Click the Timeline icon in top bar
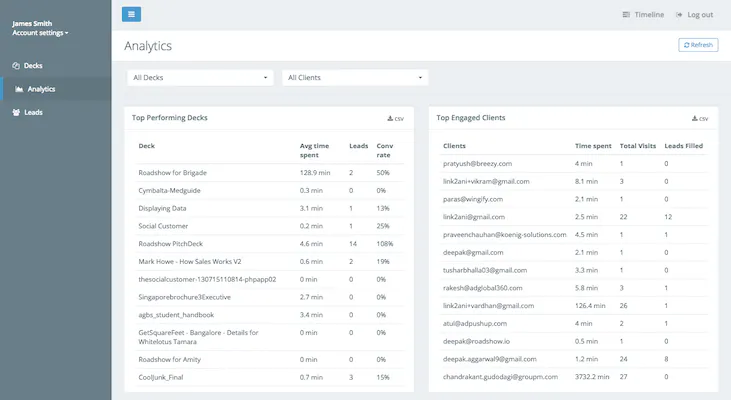Image resolution: width=731 pixels, height=400 pixels. click(x=626, y=15)
